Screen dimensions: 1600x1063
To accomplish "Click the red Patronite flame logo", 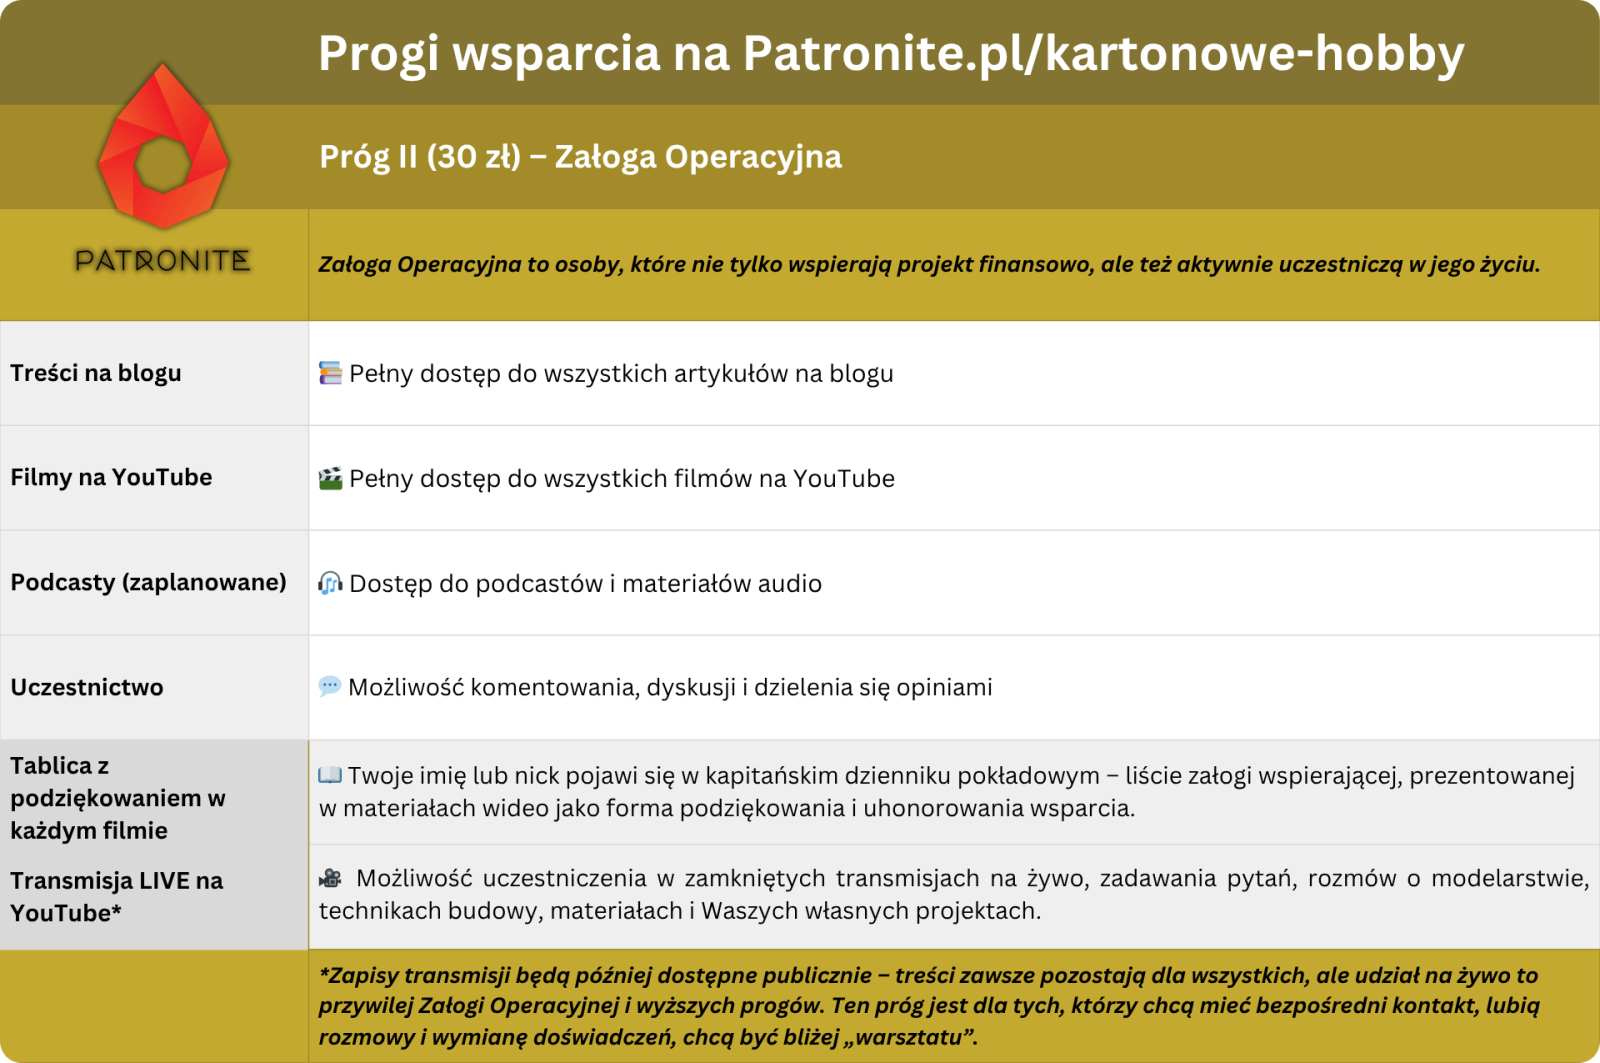I will point(163,147).
